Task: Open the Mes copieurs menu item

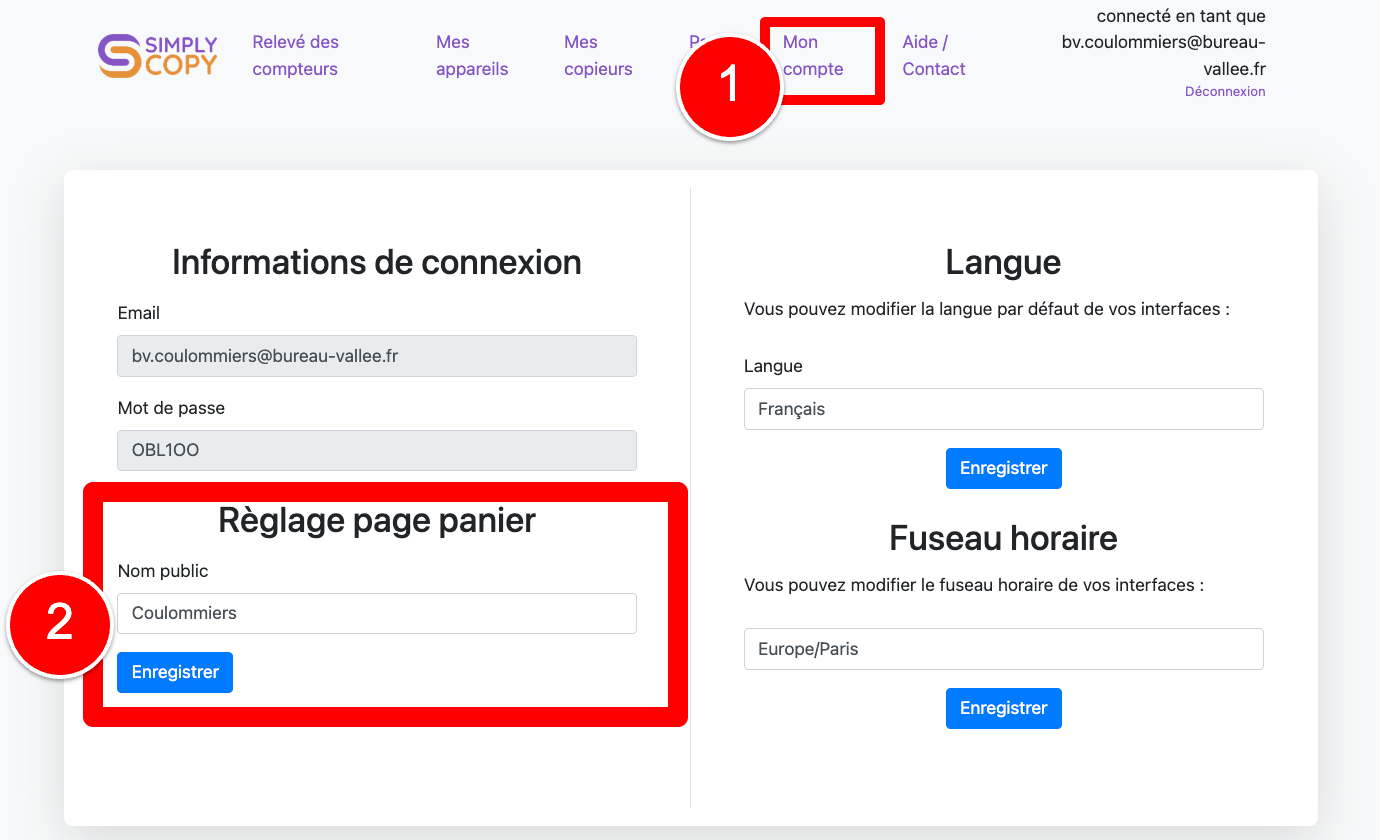Action: (x=598, y=56)
